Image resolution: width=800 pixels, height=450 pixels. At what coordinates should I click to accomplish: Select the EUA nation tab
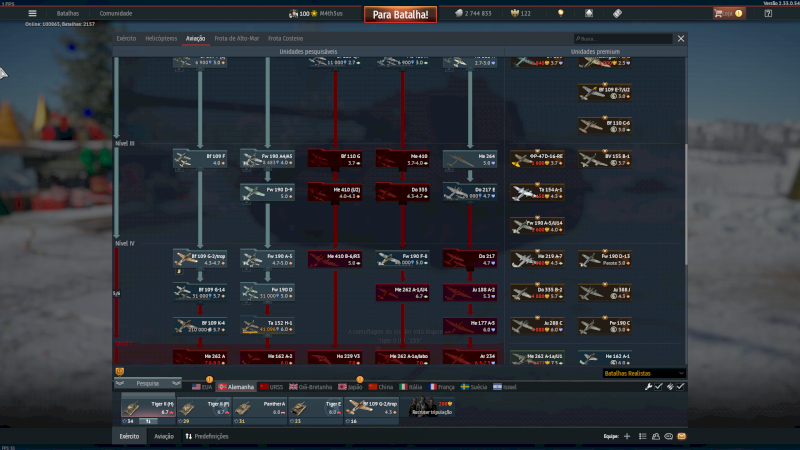click(202, 387)
